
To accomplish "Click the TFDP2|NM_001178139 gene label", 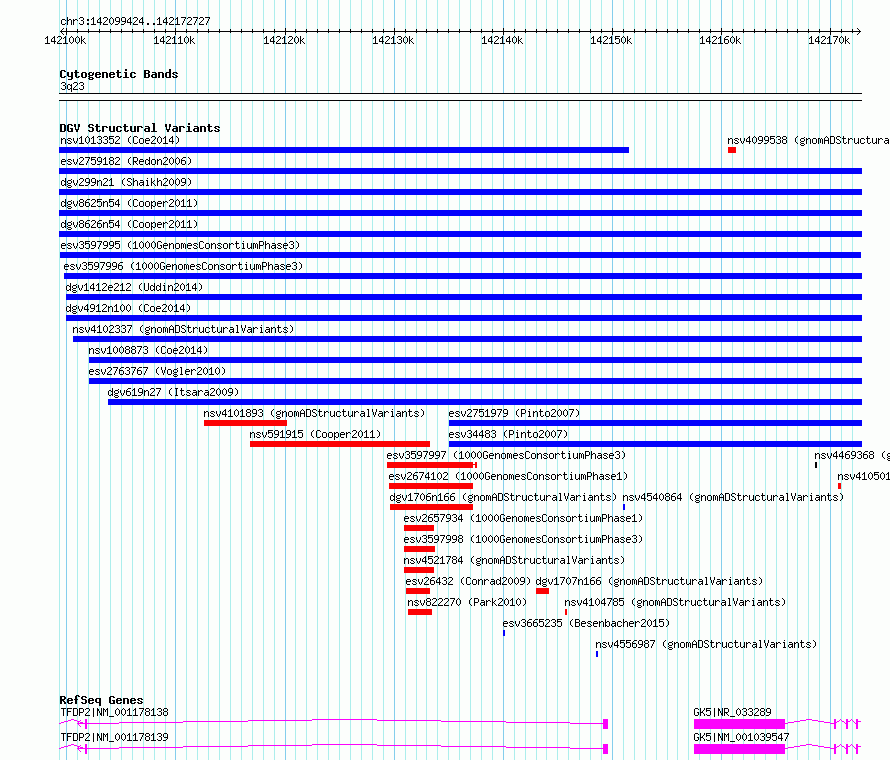I will point(114,737).
